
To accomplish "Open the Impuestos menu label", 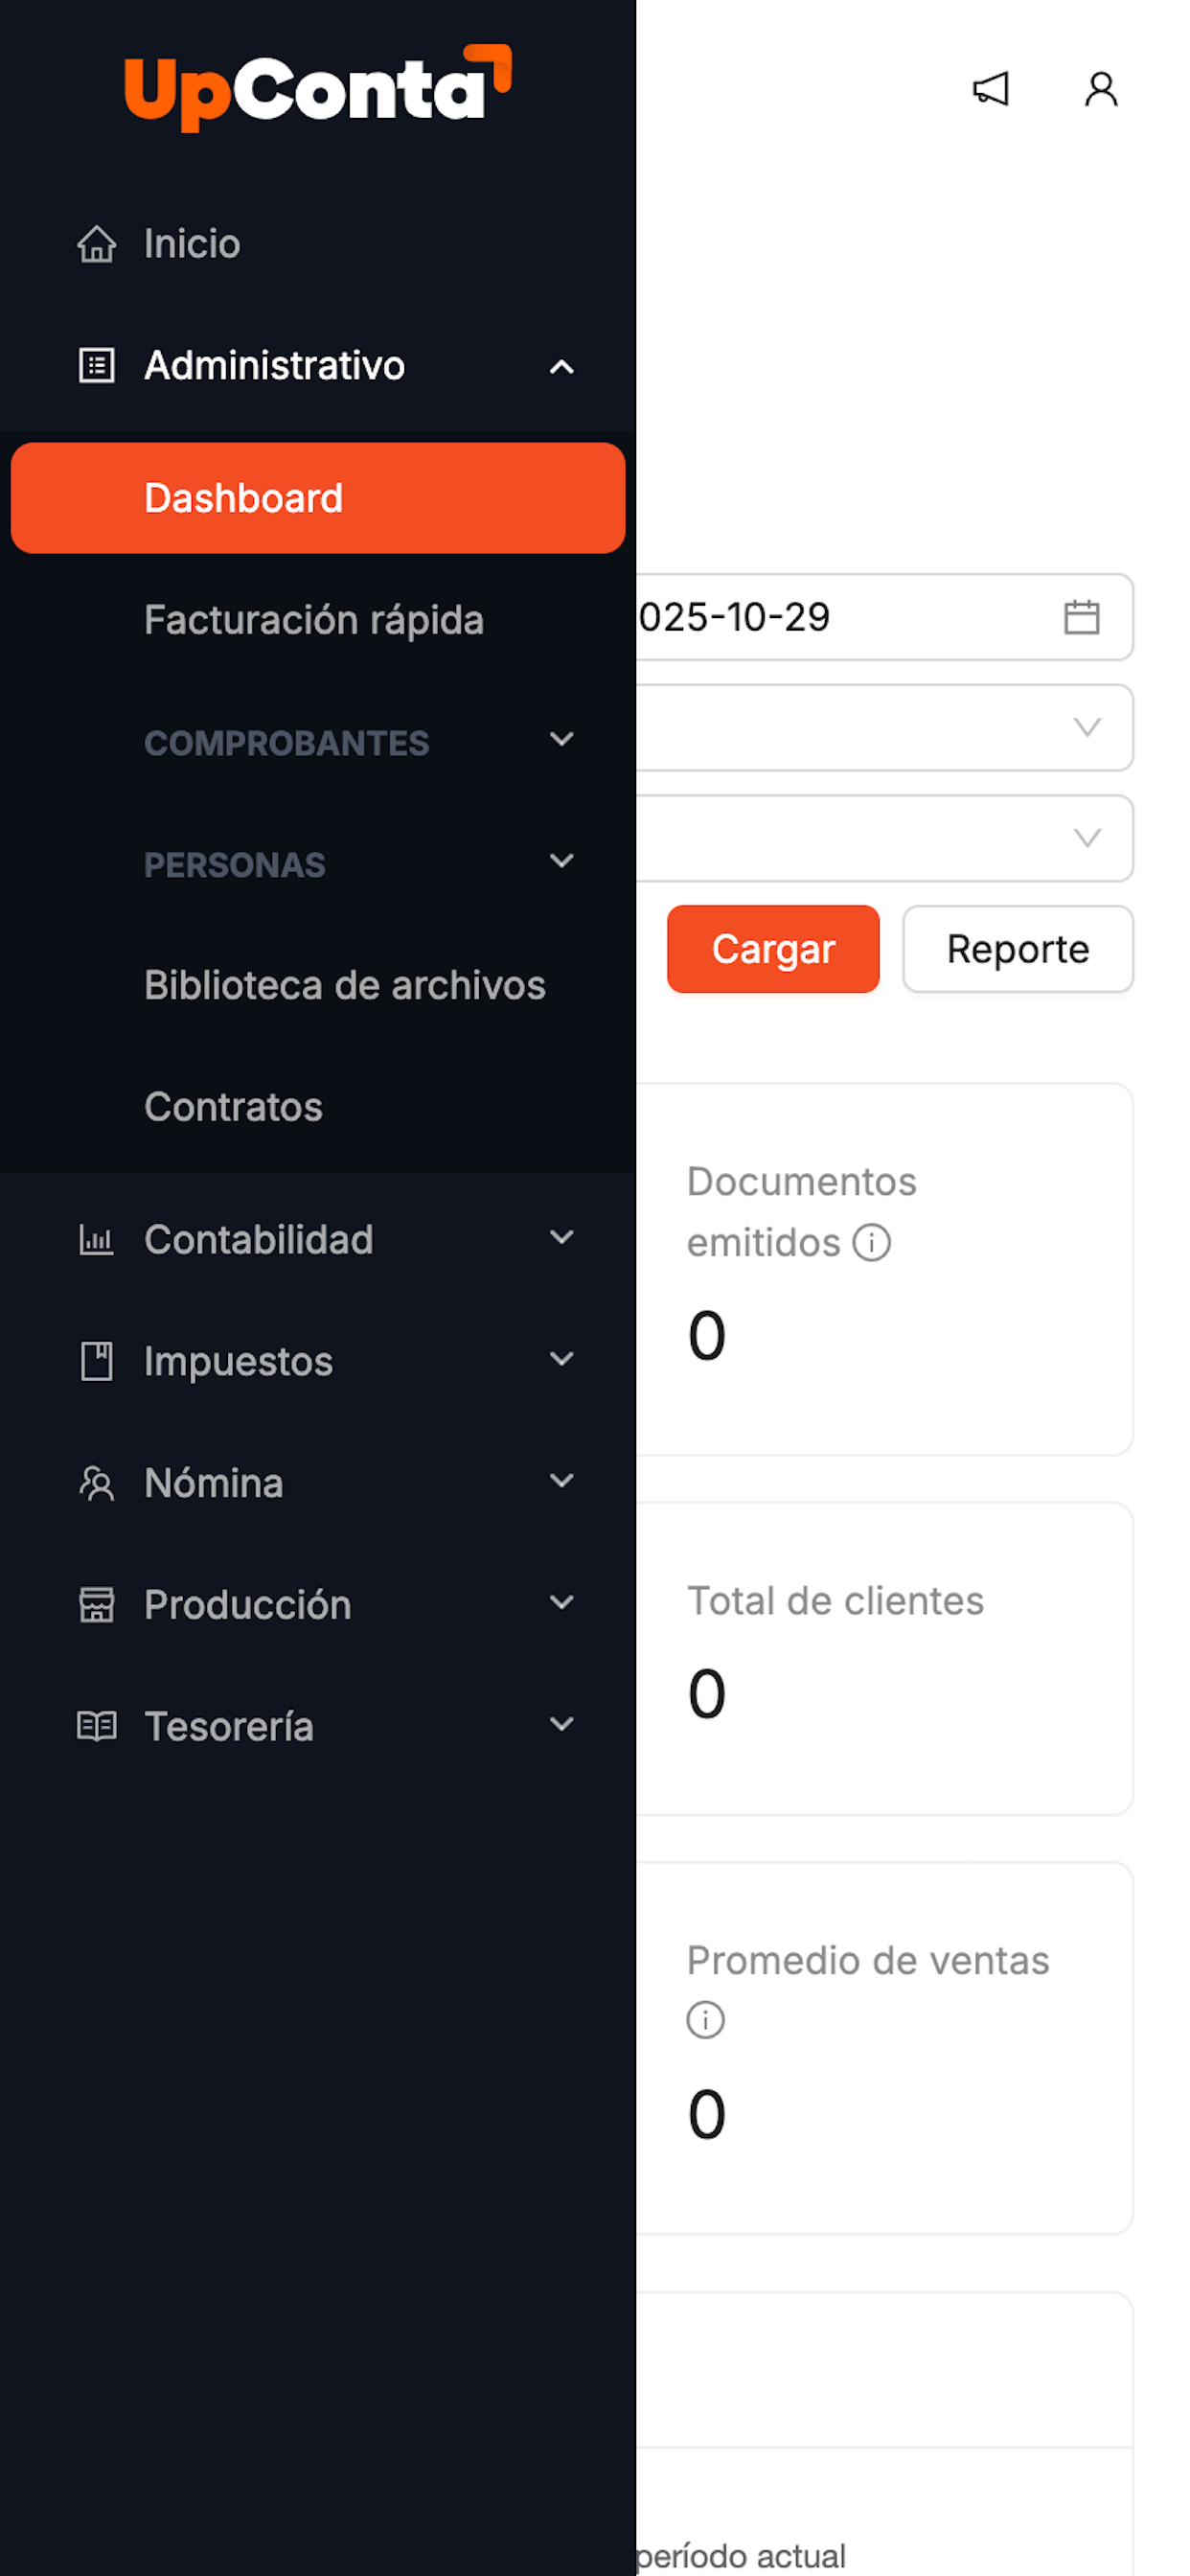I will pyautogui.click(x=238, y=1362).
